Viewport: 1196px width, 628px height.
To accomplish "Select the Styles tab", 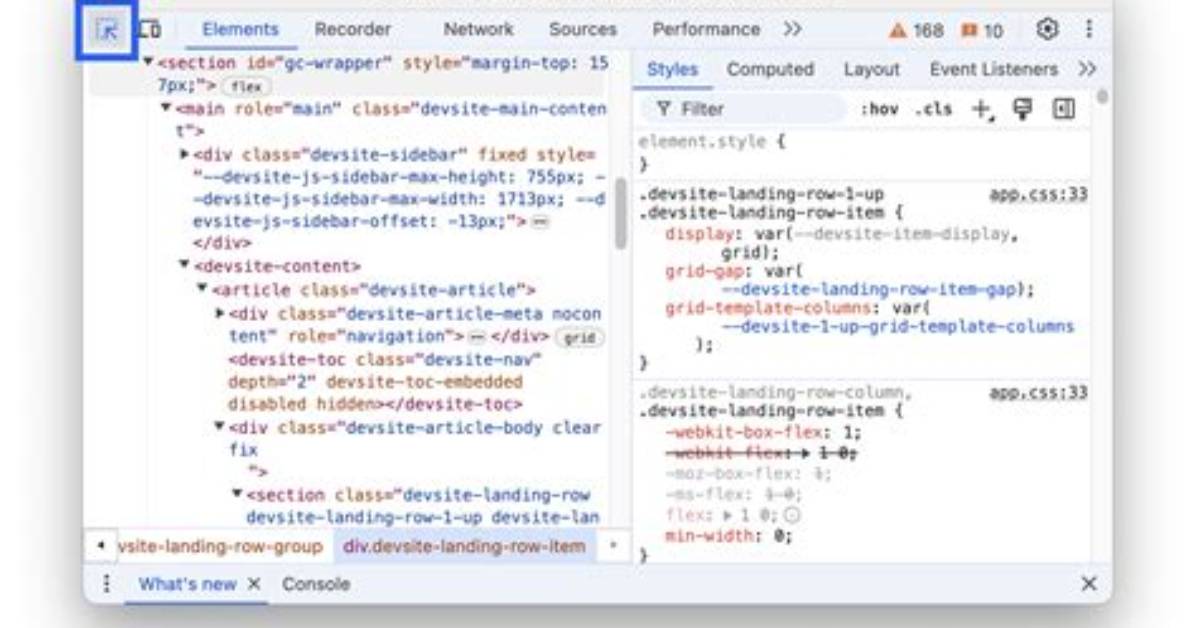I will (672, 69).
